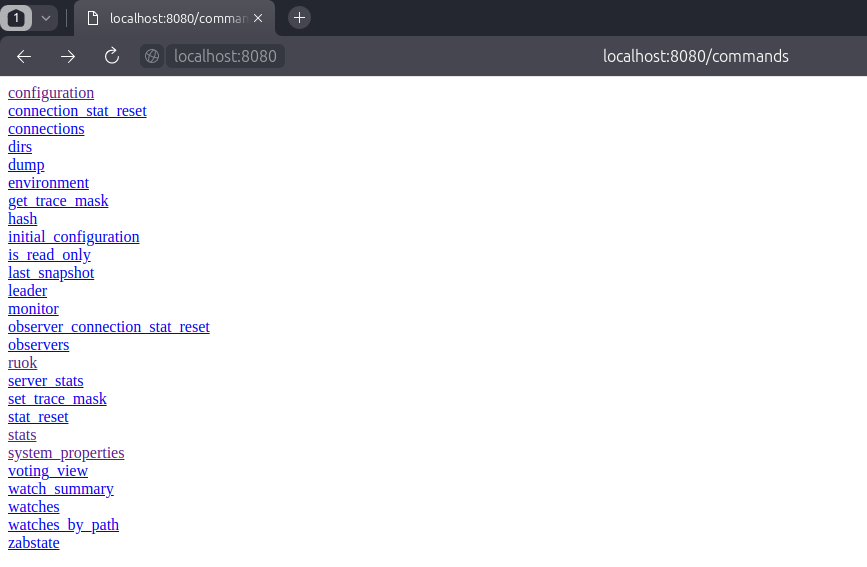The height and width of the screenshot is (567, 867).
Task: Open the last_snapshot link
Action: 51,273
